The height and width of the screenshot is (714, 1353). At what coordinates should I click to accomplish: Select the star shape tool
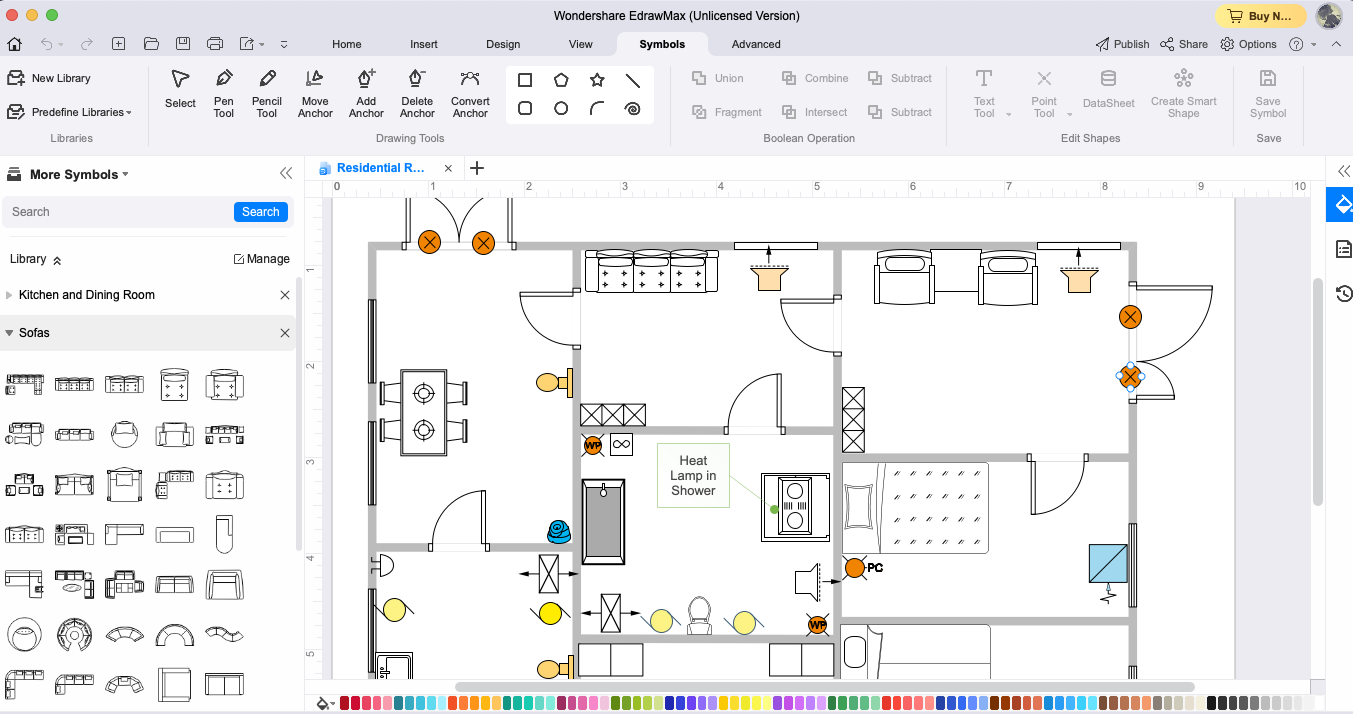pos(597,80)
